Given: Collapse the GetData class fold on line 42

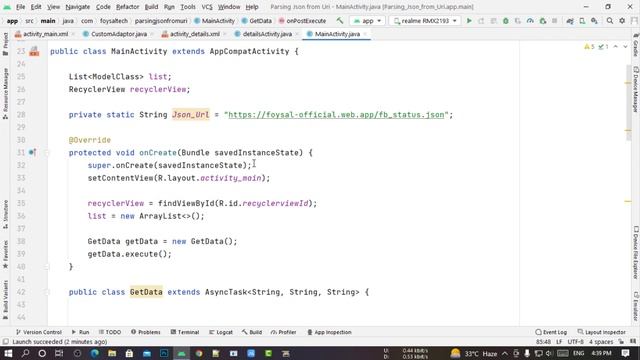Looking at the screenshot, I should (47, 292).
